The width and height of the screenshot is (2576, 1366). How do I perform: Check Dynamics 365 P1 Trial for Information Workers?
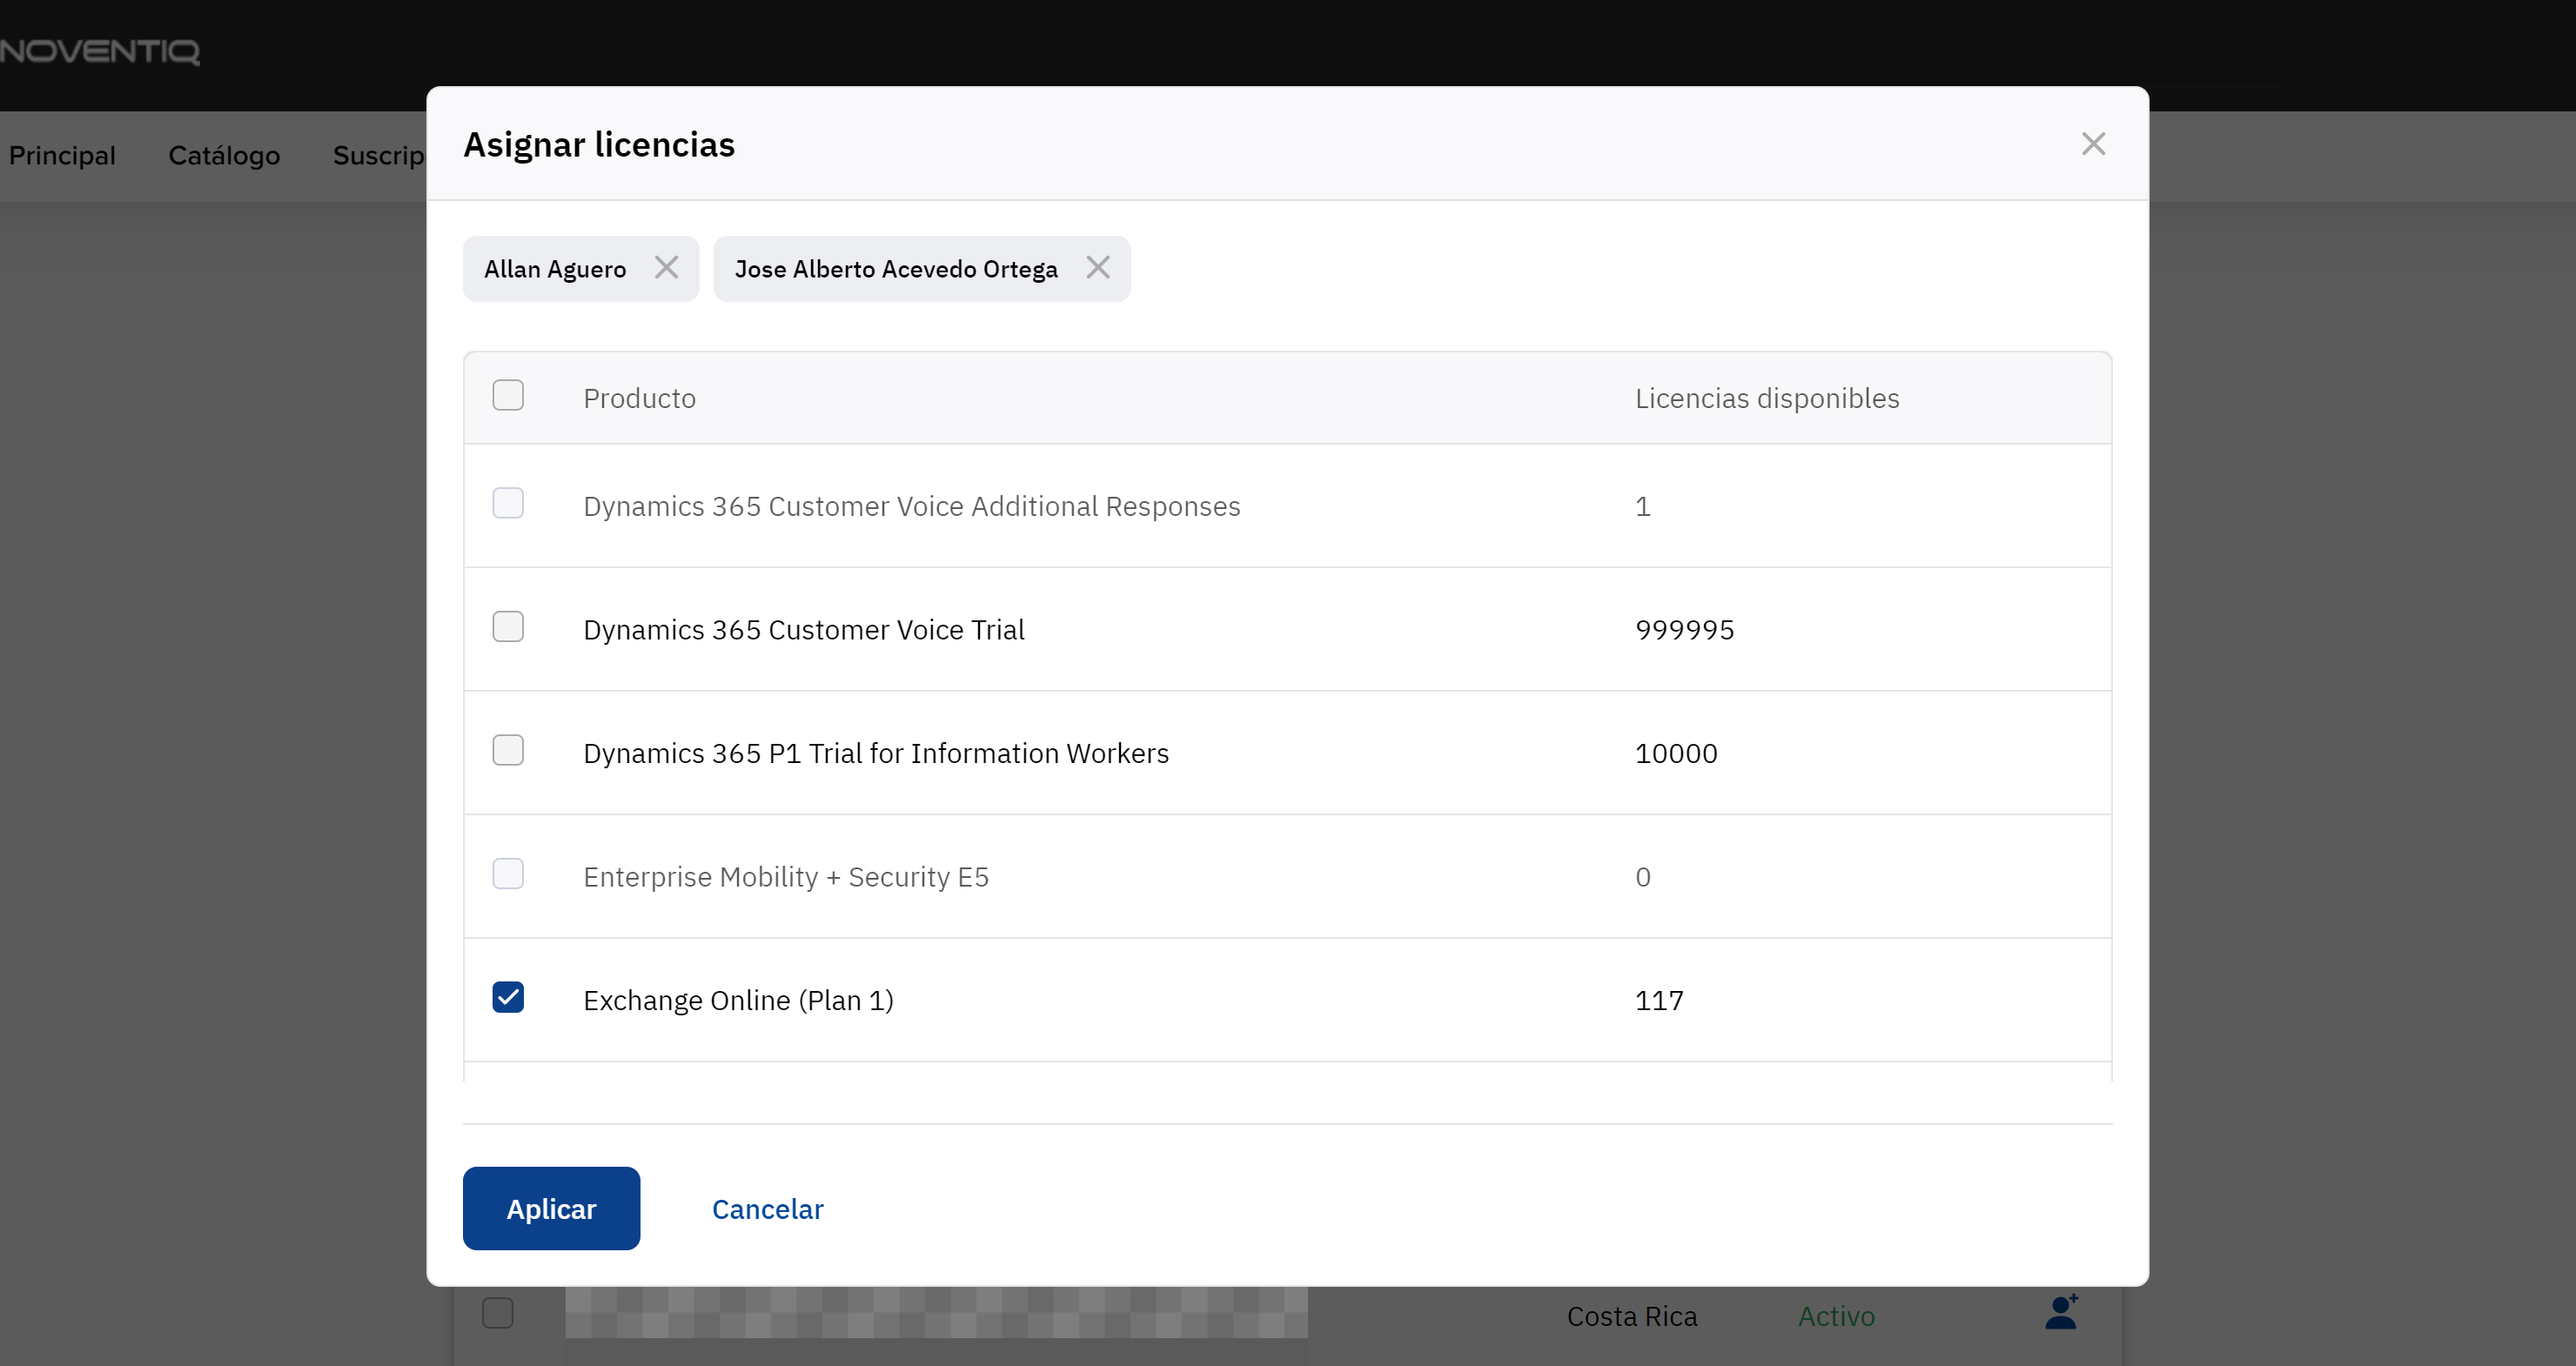point(508,751)
